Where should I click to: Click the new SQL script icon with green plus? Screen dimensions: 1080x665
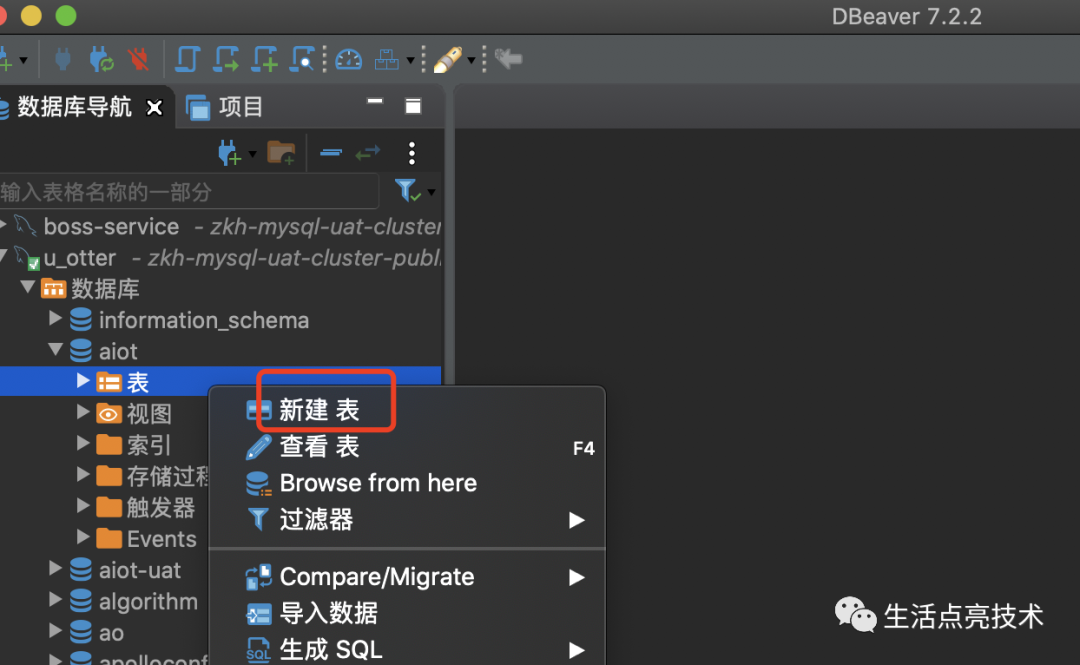click(264, 59)
